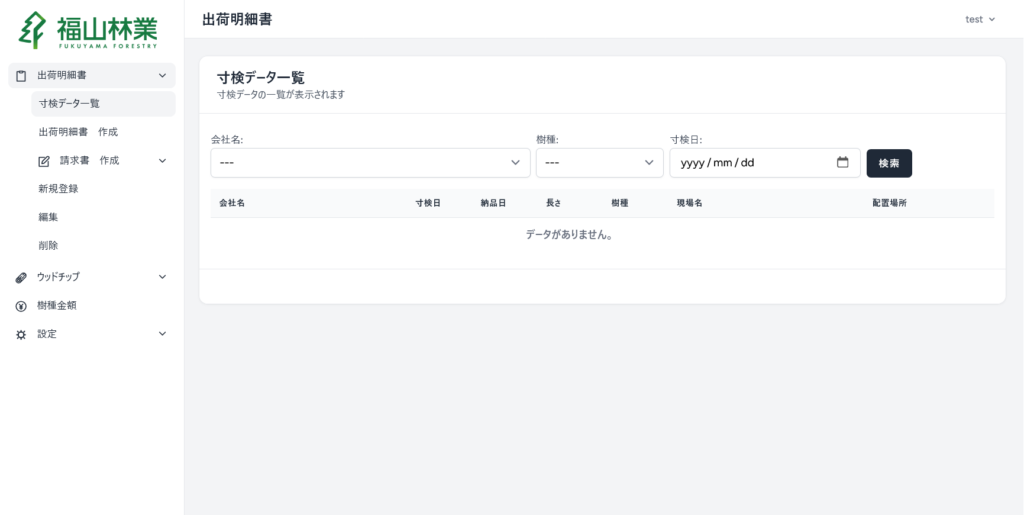Screen dimensions: 1024x515
Task: Click the 配置場所 column header
Action: pyautogui.click(x=889, y=203)
